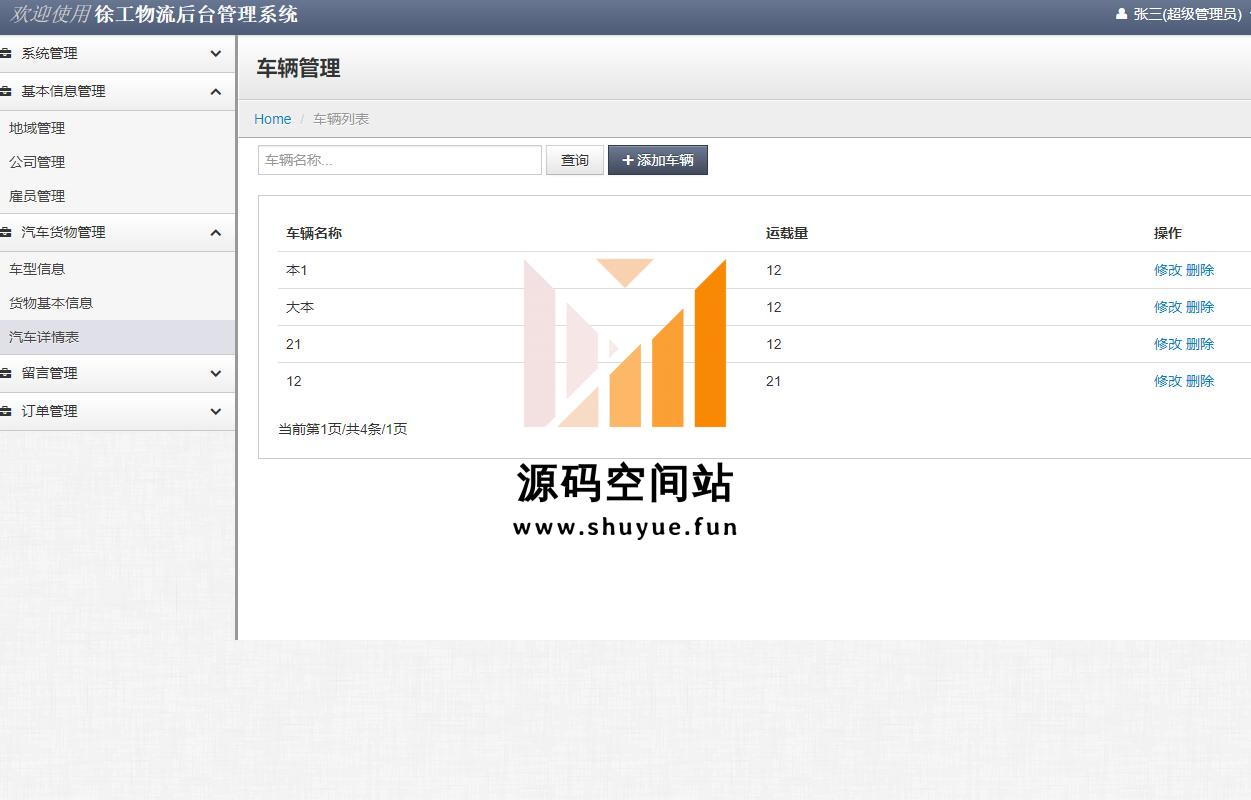Click the 运载量 column header
Image resolution: width=1251 pixels, height=800 pixels.
(787, 233)
